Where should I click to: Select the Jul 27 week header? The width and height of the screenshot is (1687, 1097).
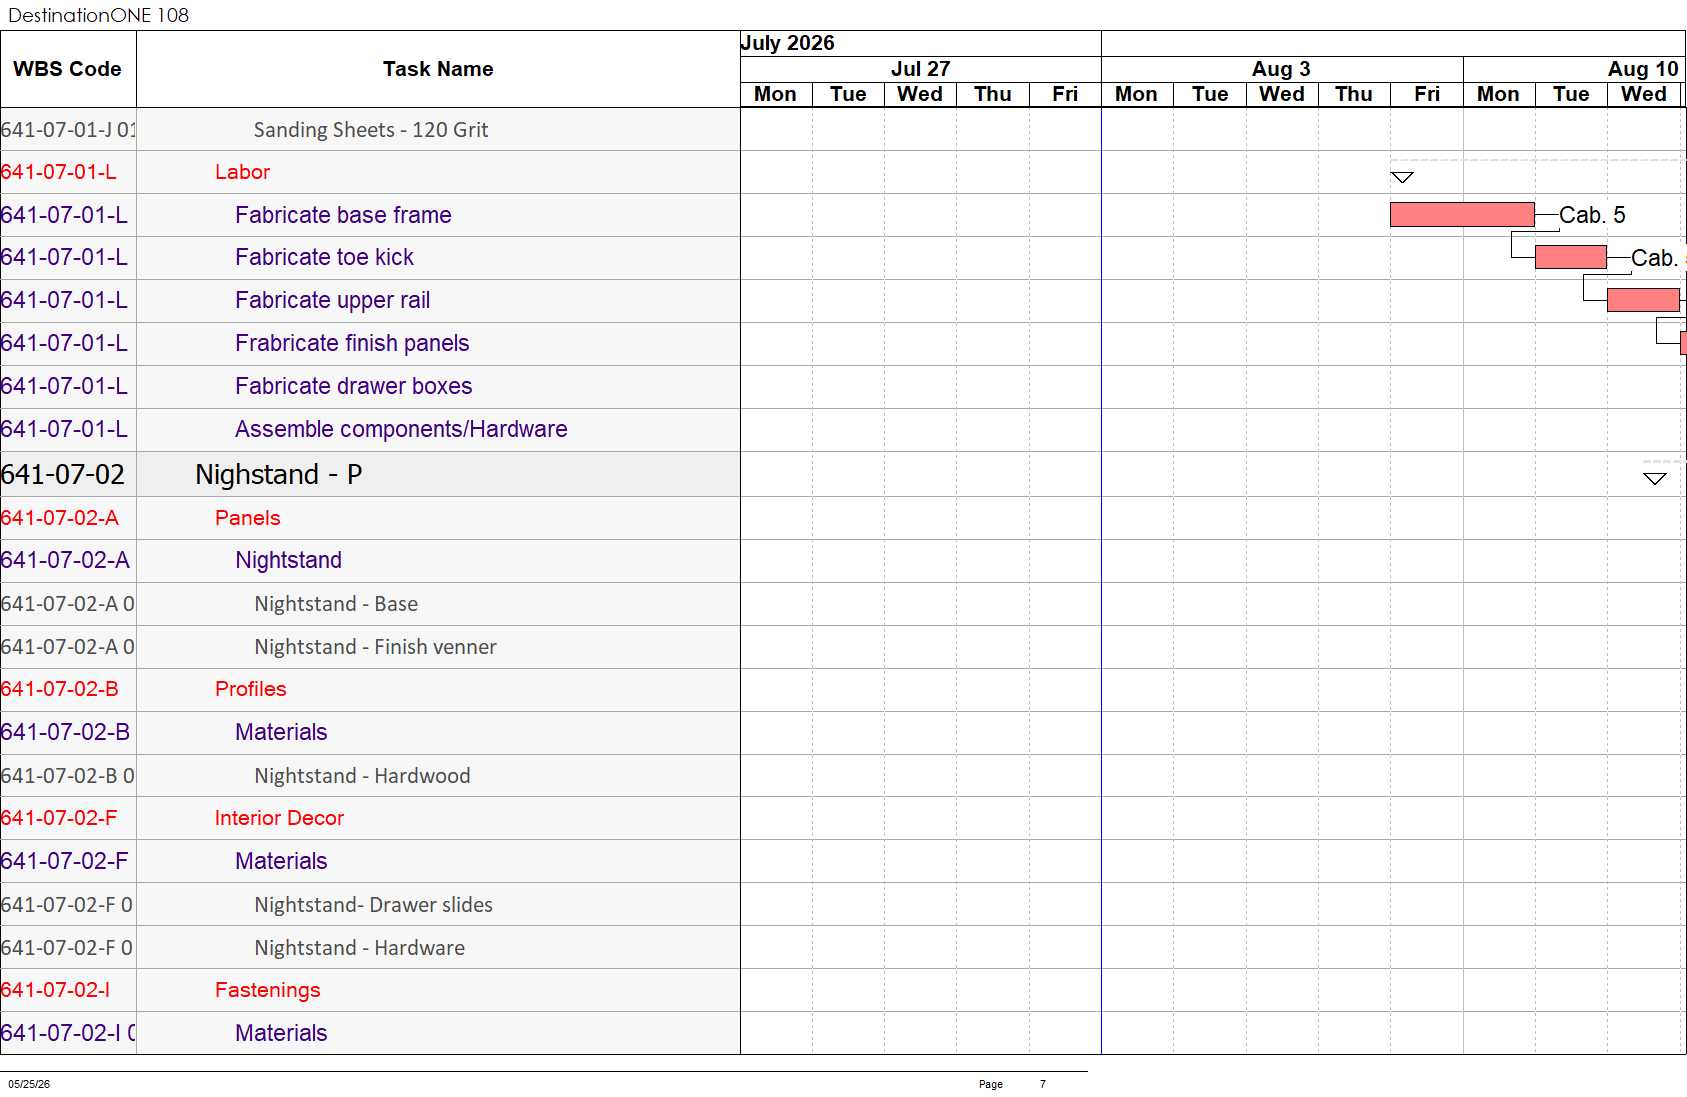tap(920, 69)
